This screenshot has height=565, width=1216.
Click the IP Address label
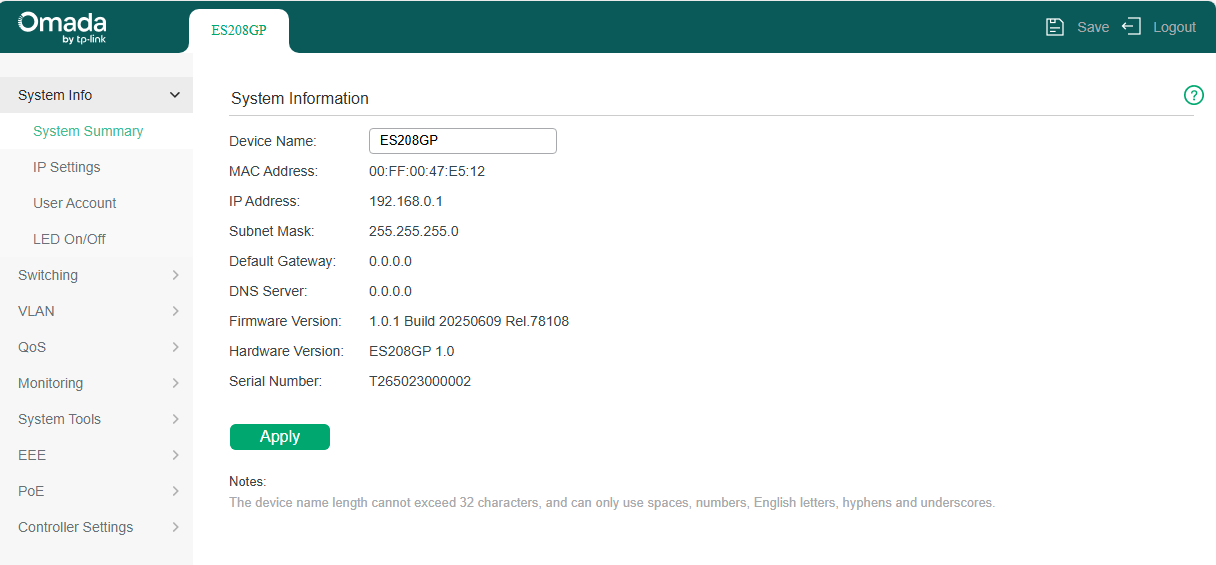(264, 201)
